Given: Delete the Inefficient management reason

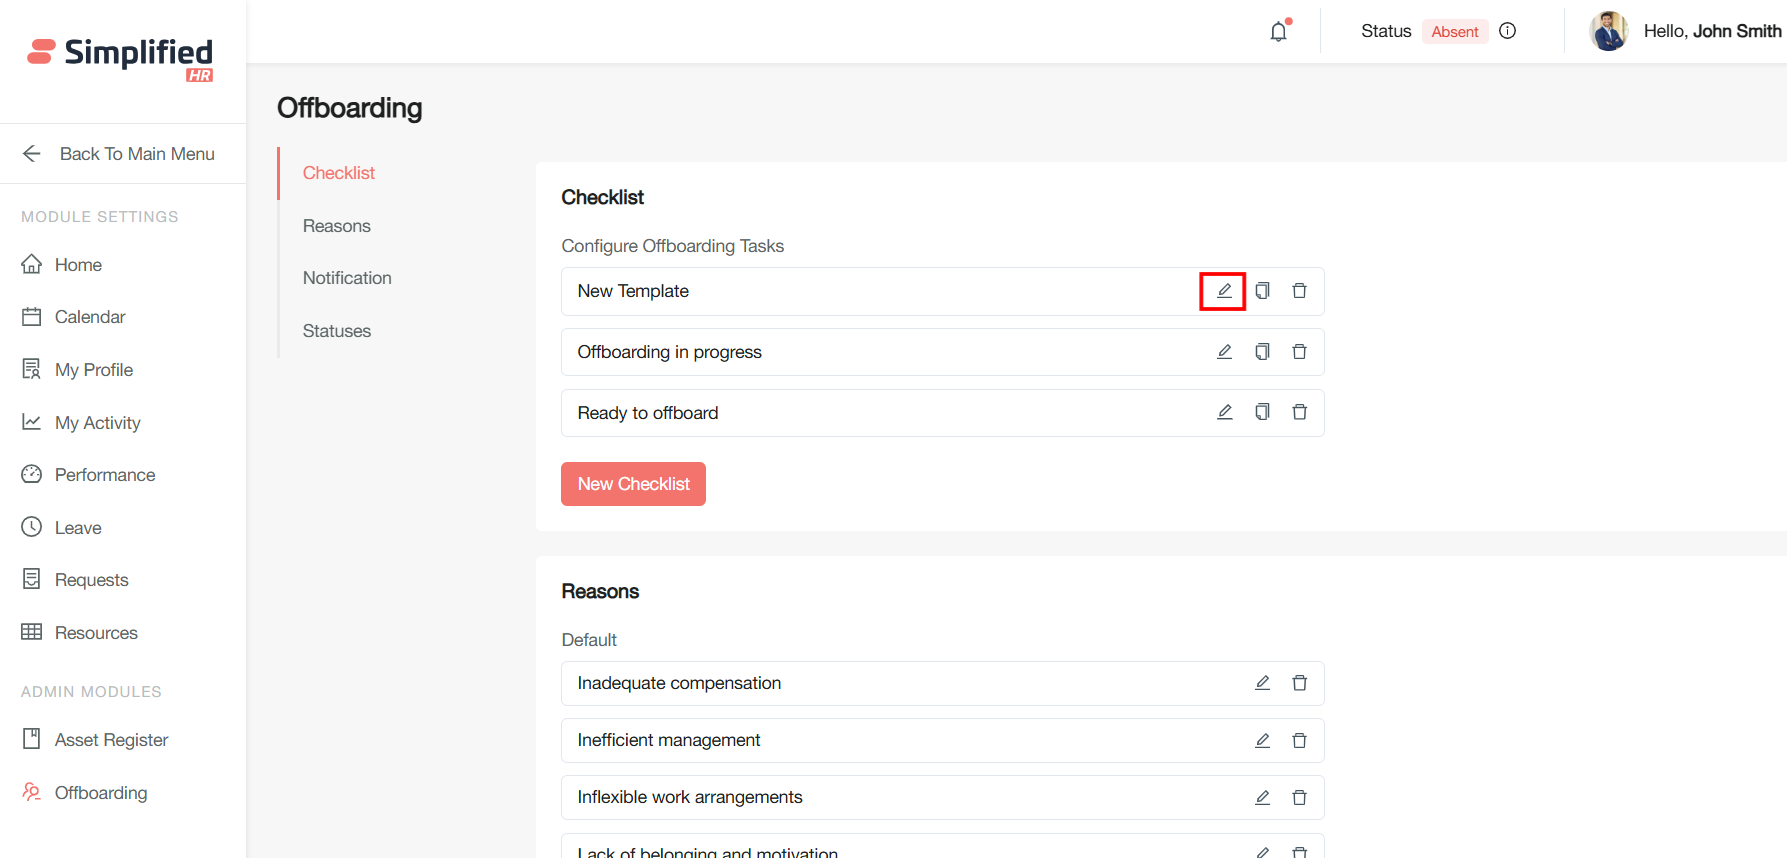Looking at the screenshot, I should 1299,741.
